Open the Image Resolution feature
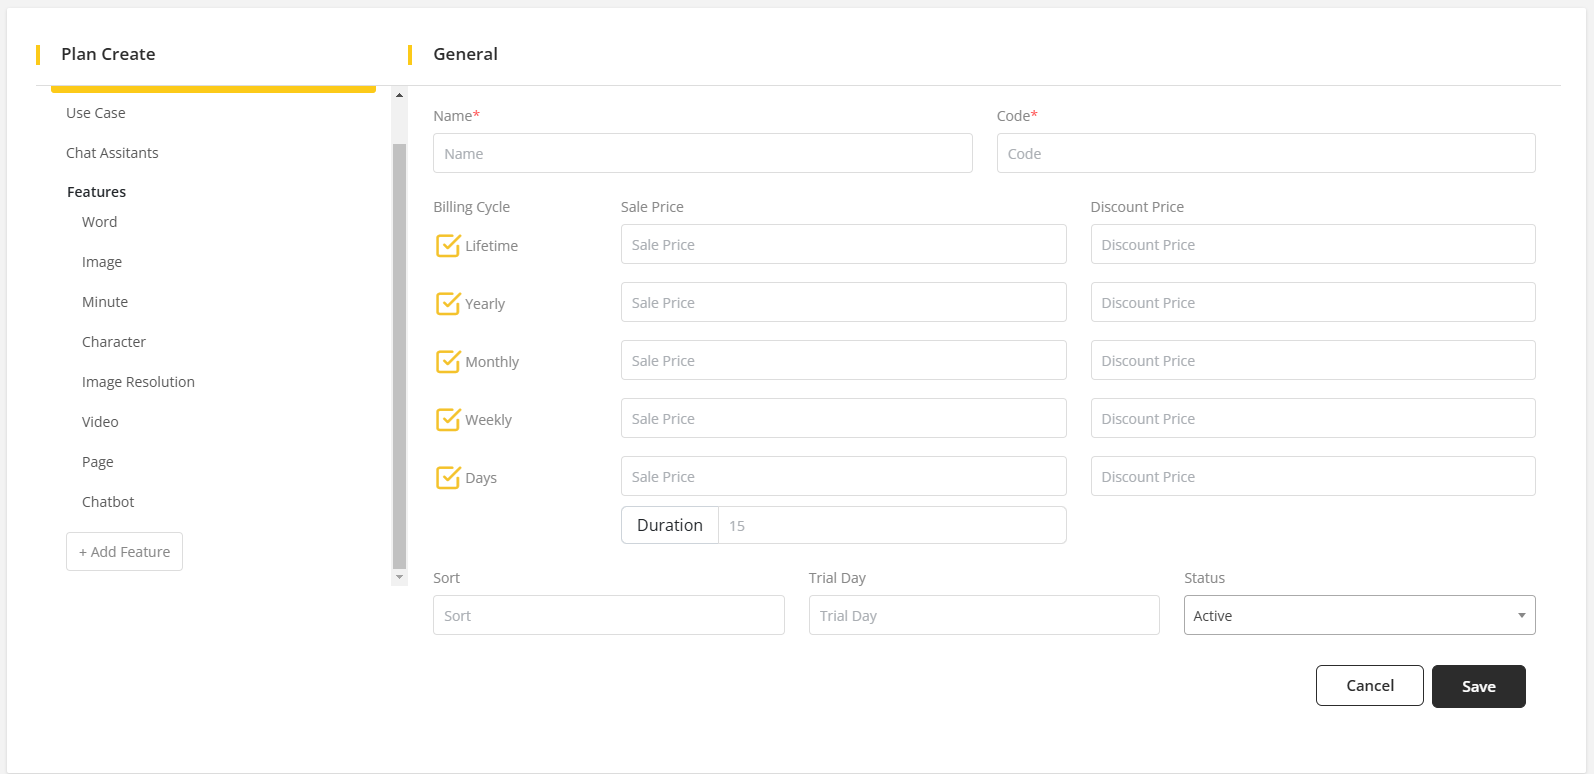Screen dimensions: 1594x774 tap(138, 382)
